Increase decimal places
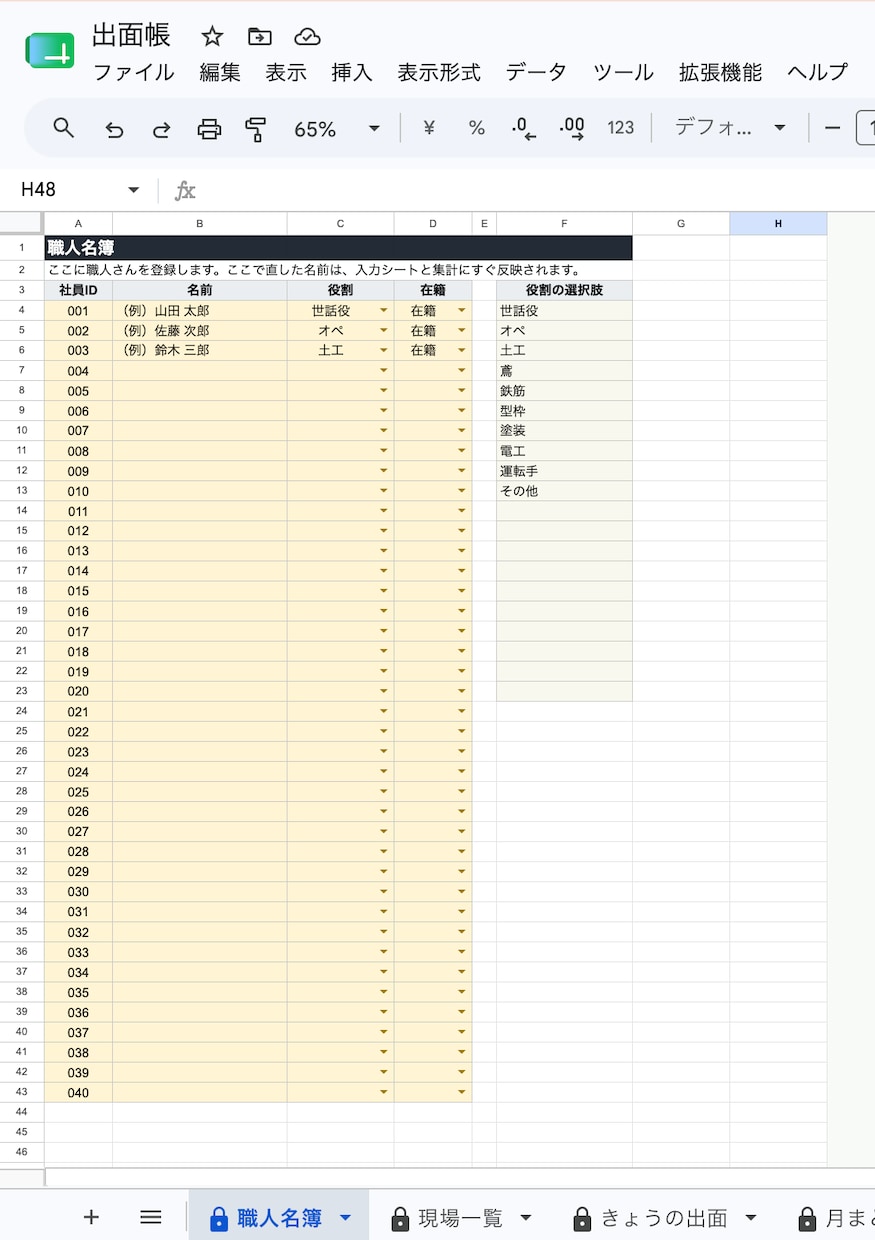This screenshot has width=875, height=1240. point(572,128)
